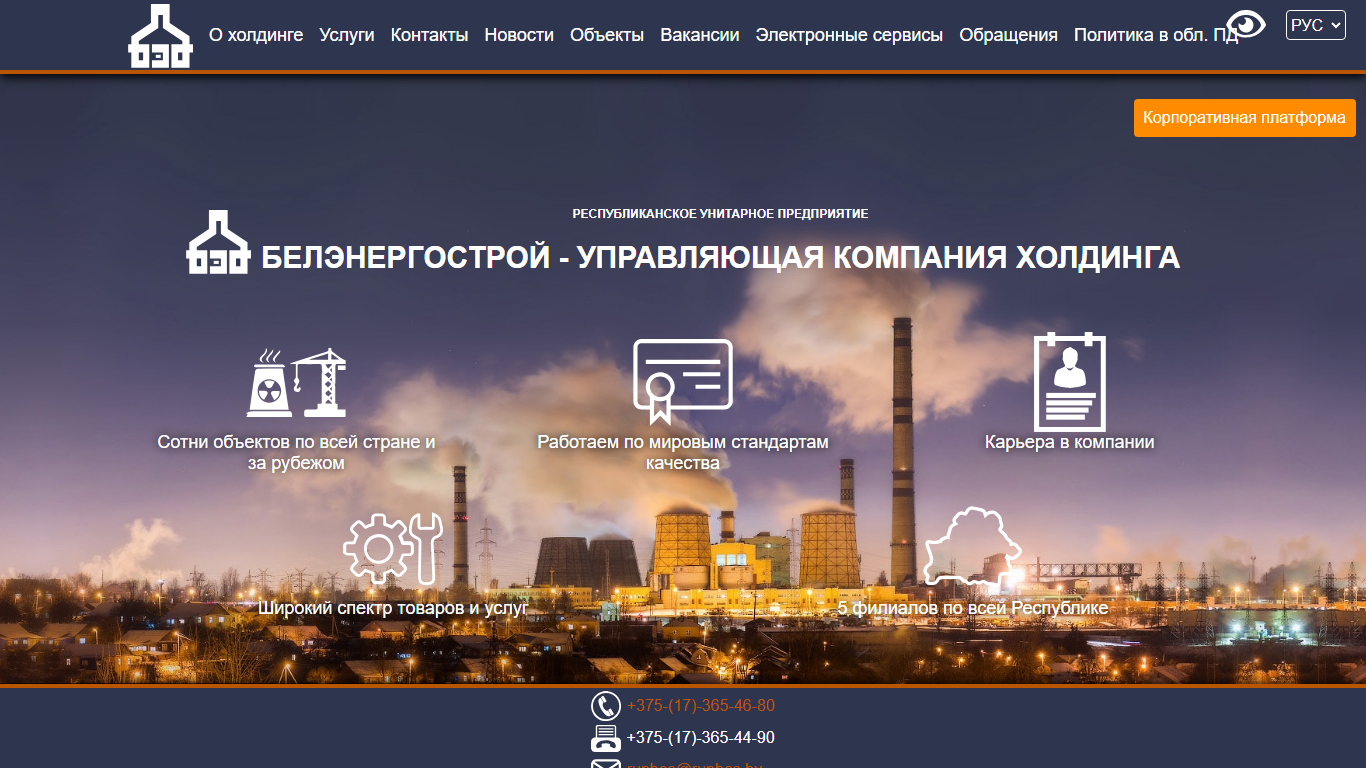Open Работаем по мировым стандартам качества

[683, 452]
